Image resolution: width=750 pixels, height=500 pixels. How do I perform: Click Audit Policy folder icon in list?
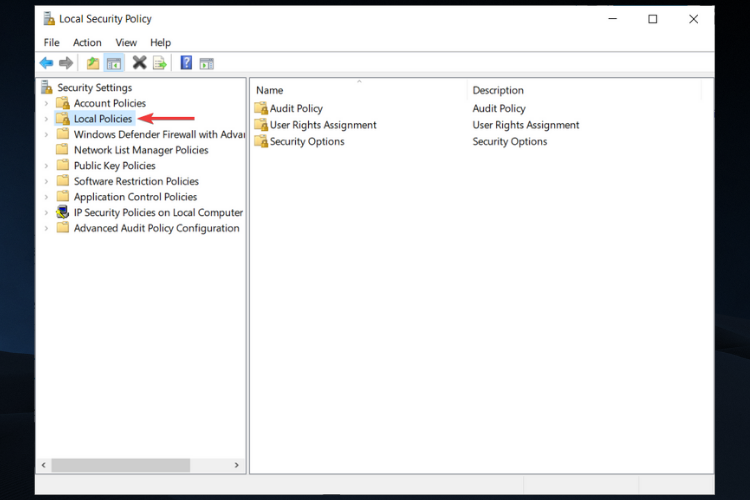[x=261, y=108]
